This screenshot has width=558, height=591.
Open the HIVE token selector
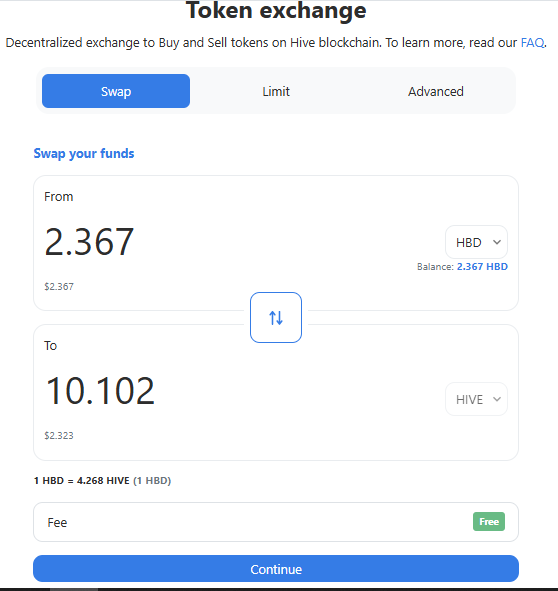(x=477, y=399)
